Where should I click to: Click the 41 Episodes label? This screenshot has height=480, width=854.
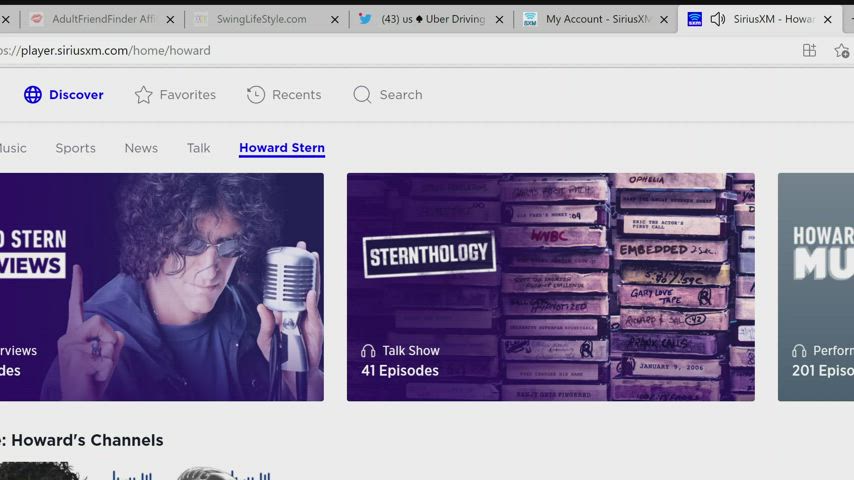(400, 371)
